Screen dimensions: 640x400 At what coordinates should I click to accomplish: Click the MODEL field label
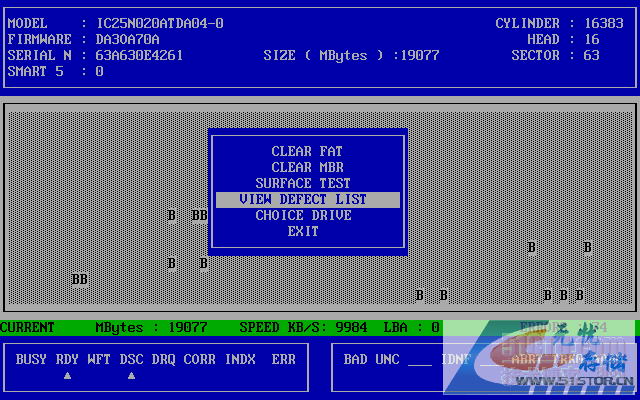click(27, 23)
